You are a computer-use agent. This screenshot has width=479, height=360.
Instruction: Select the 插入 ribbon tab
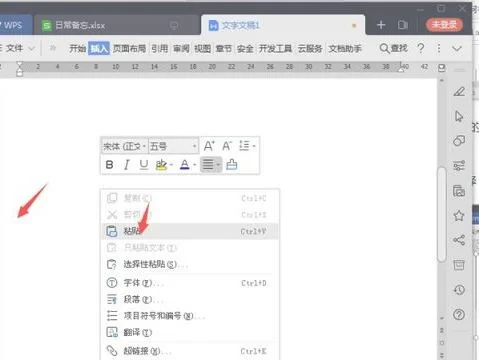99,49
